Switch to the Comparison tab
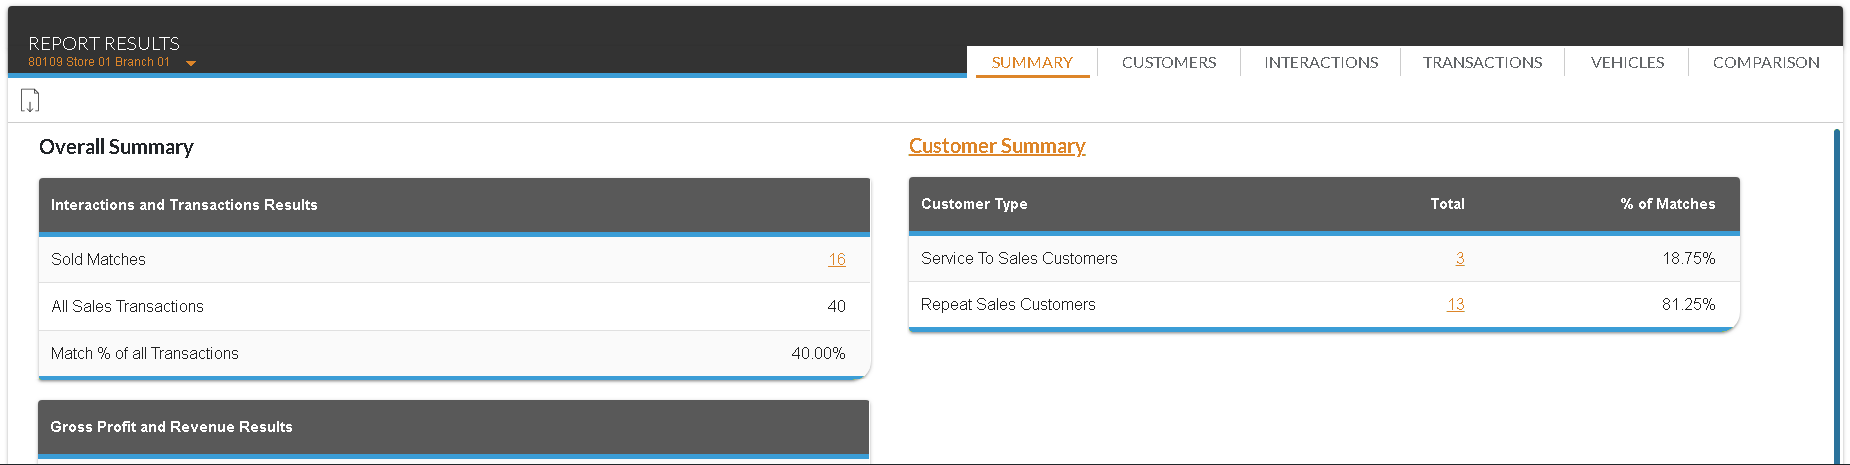Viewport: 1850px width, 465px height. point(1765,62)
